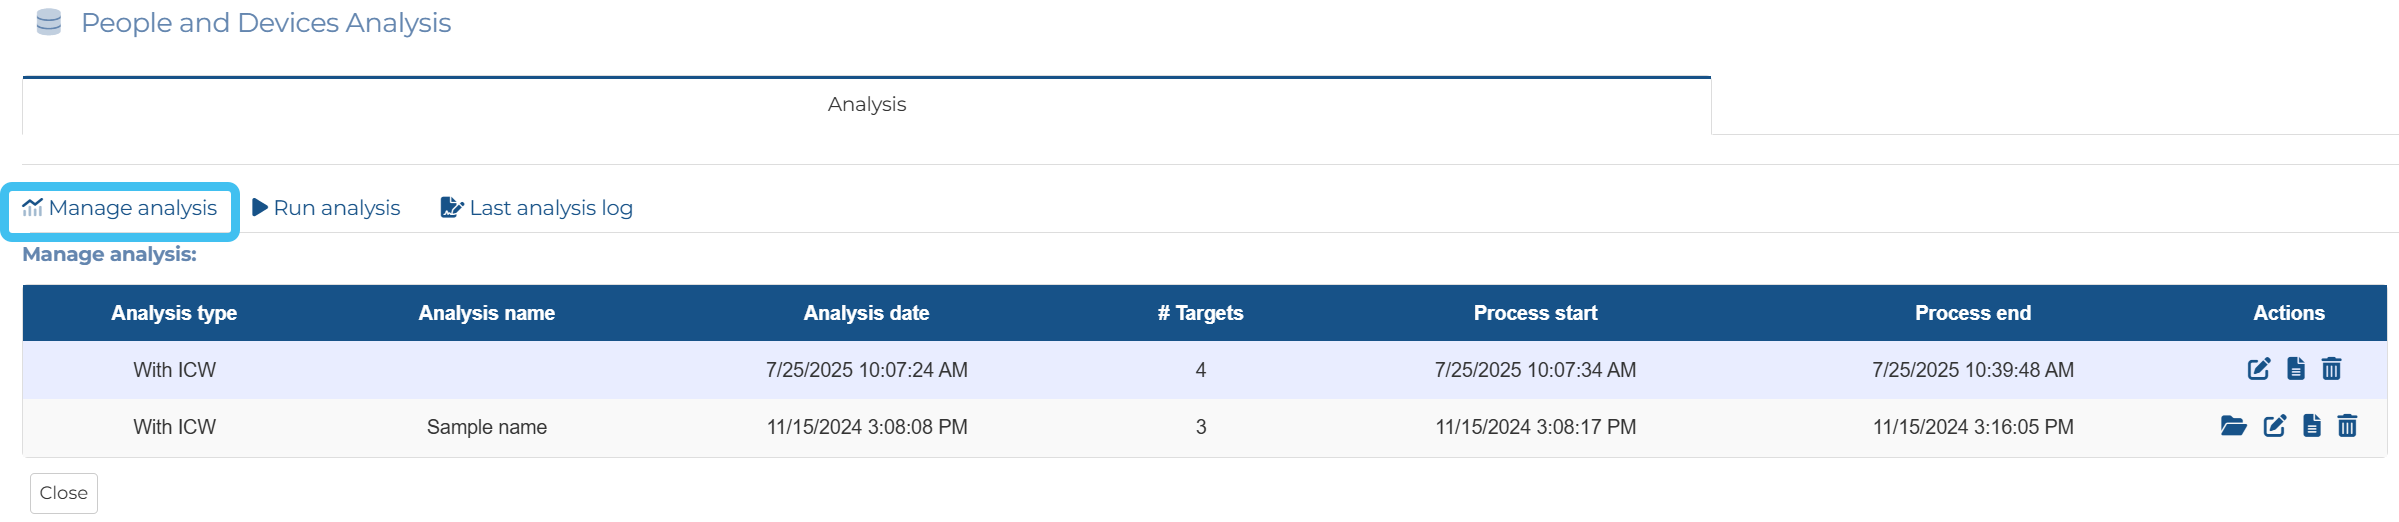View document of the 7/25/2025 analysis
The width and height of the screenshot is (2399, 522).
pos(2296,369)
